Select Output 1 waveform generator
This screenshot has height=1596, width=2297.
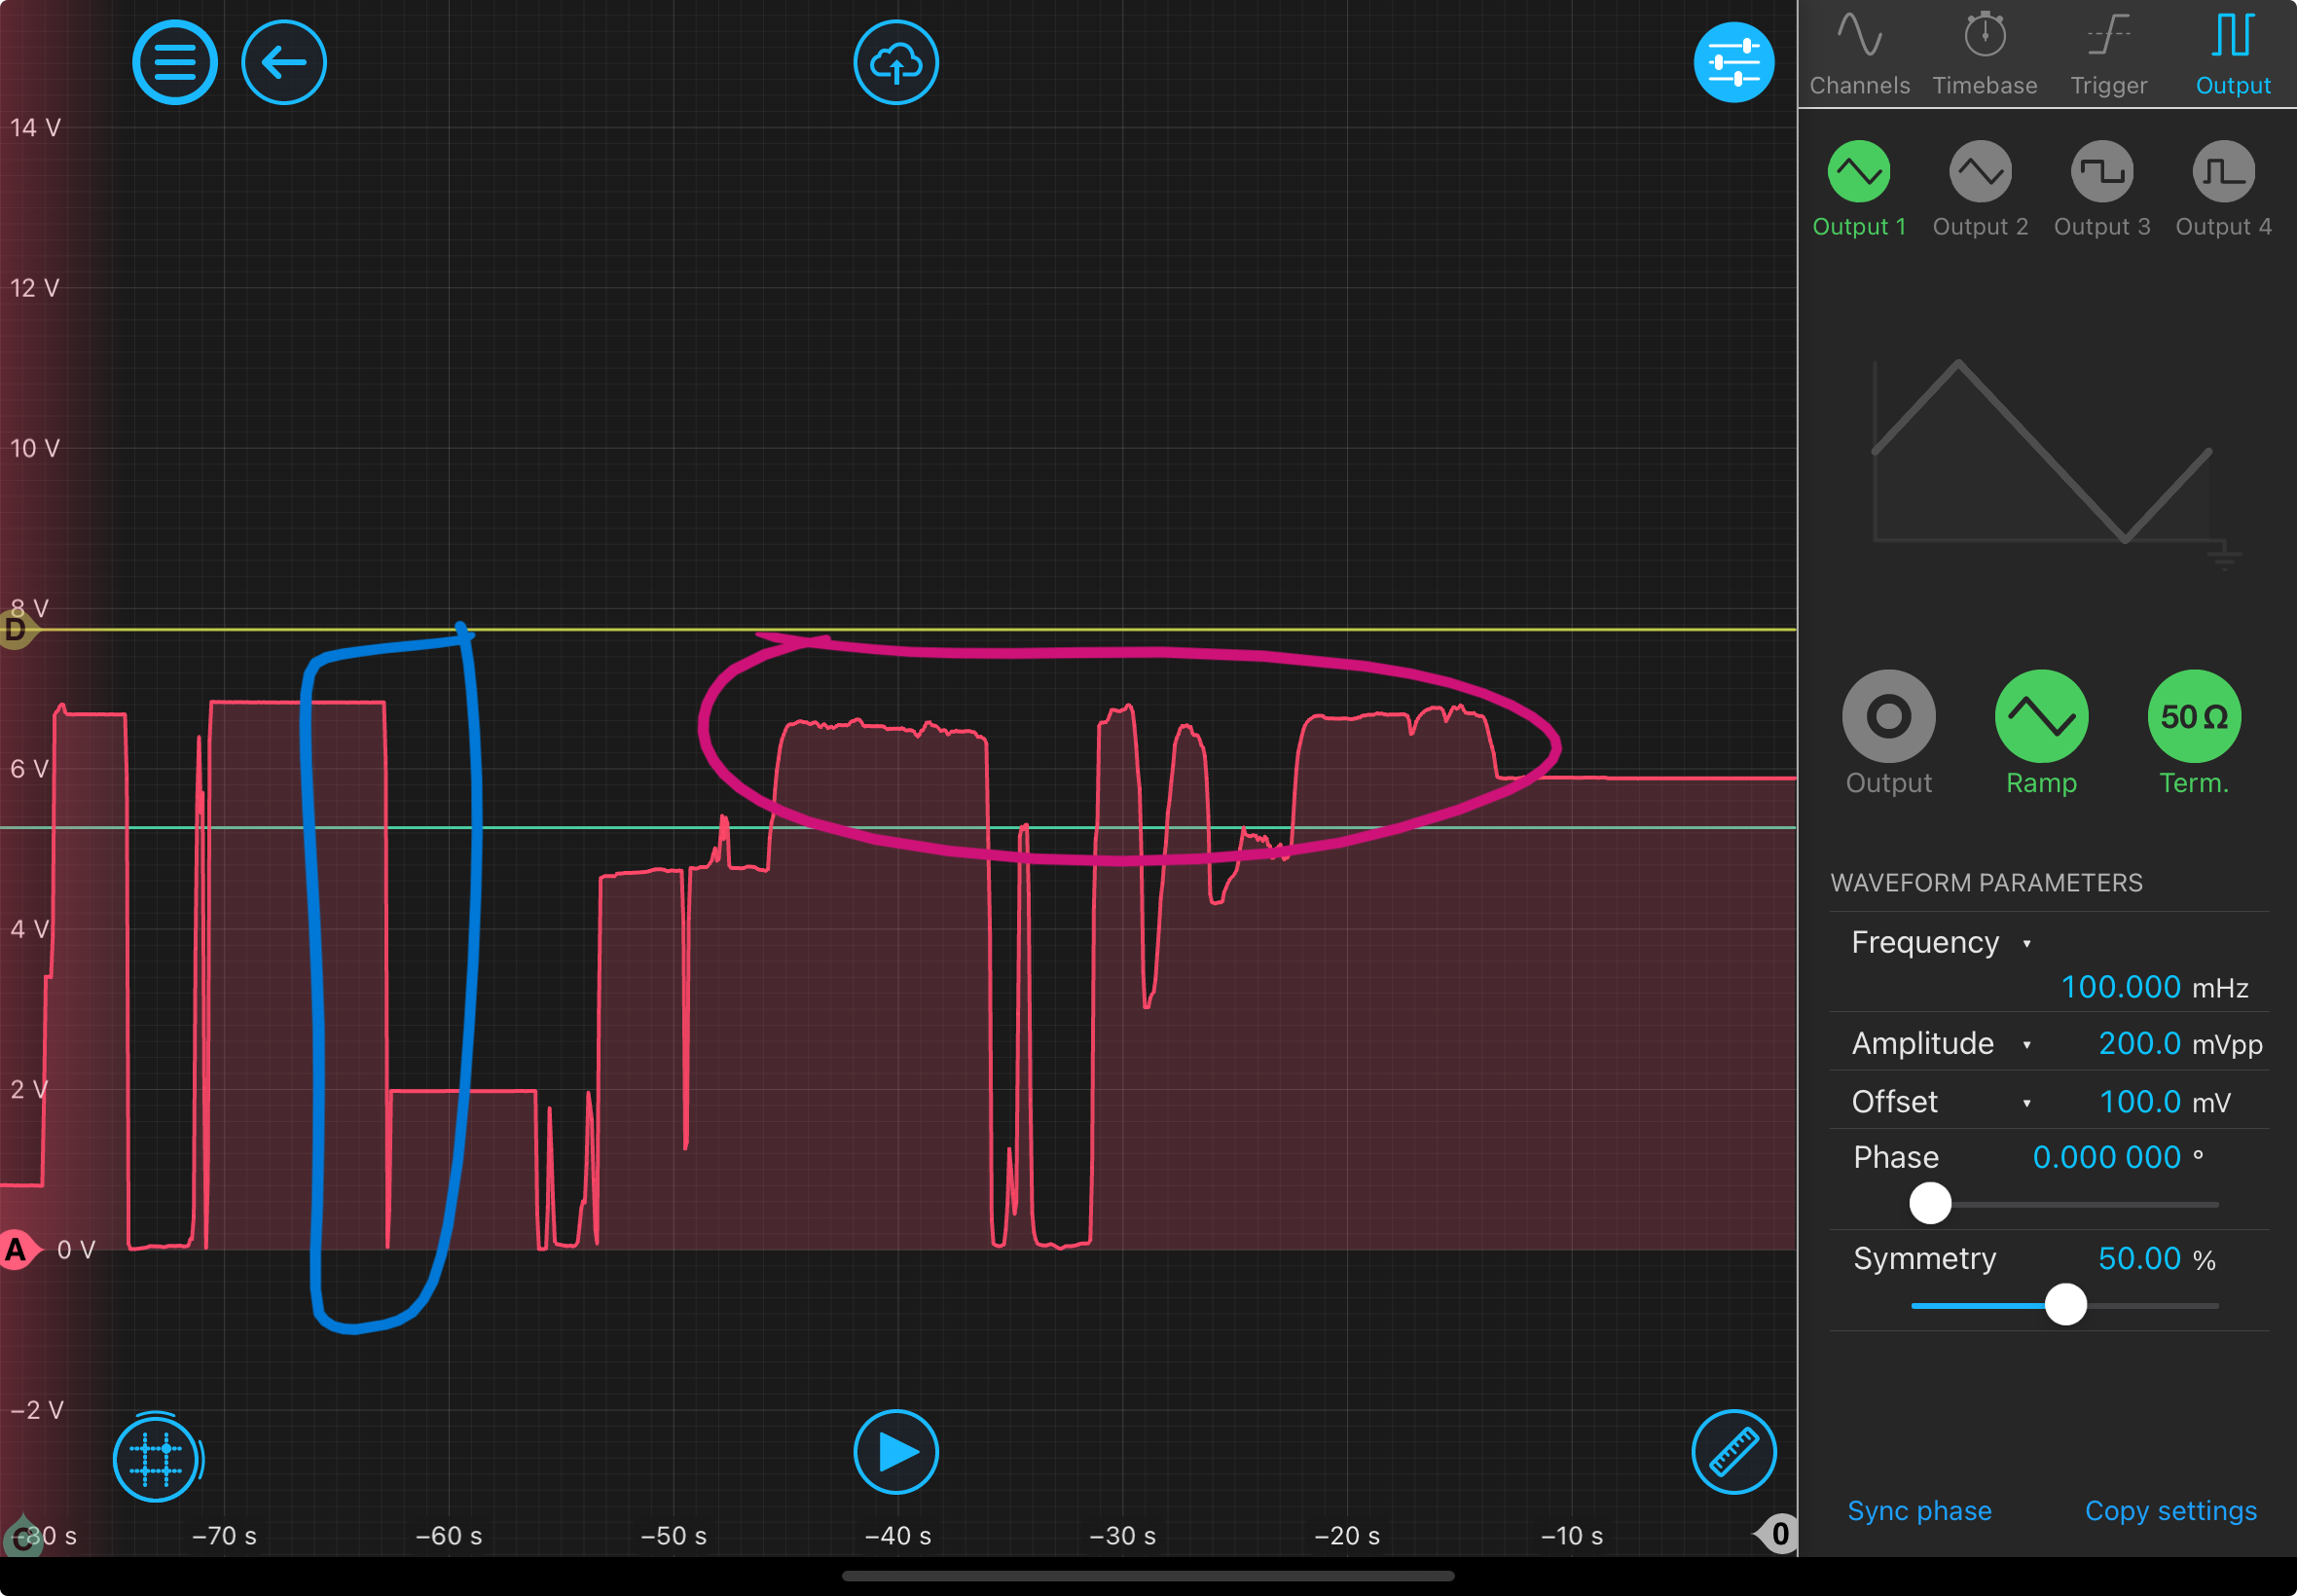point(1859,190)
